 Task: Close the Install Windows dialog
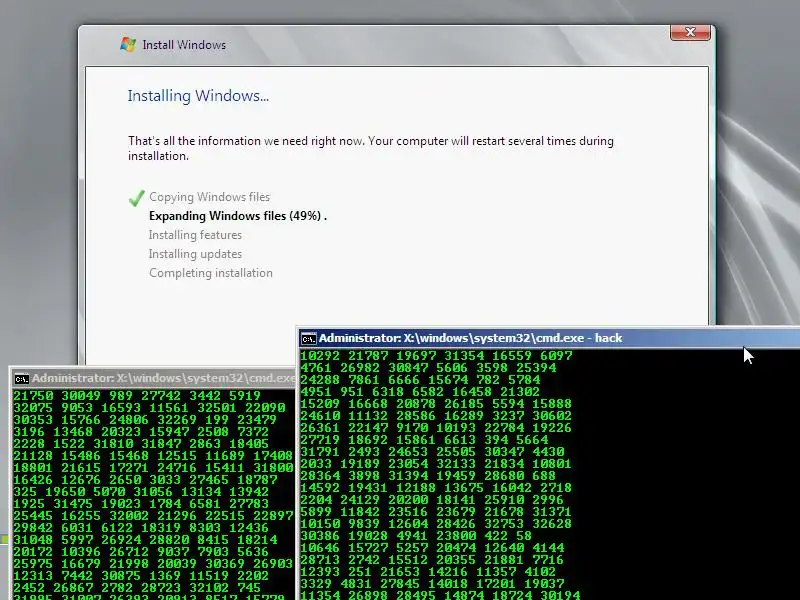pyautogui.click(x=690, y=32)
